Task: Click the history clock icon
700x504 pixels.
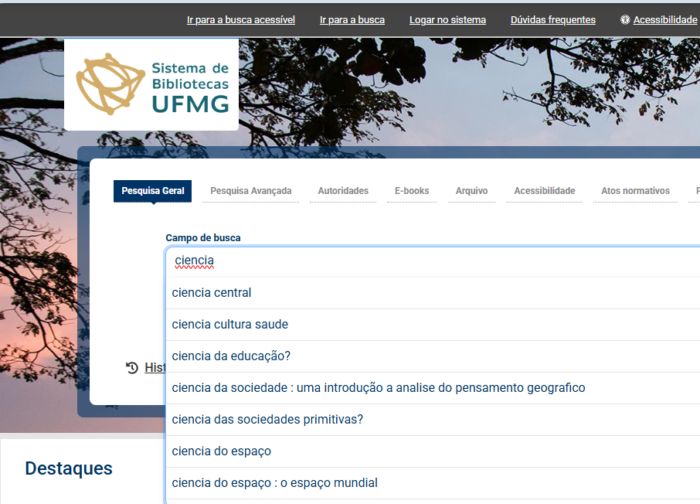Action: point(132,367)
